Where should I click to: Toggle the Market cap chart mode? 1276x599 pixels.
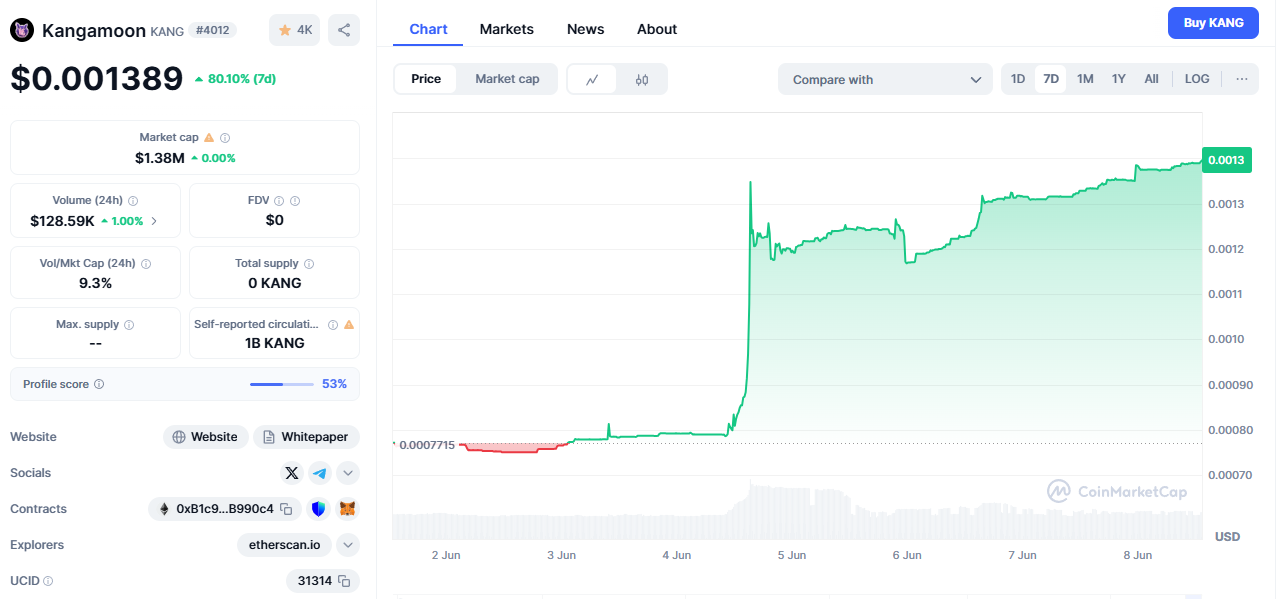[507, 79]
